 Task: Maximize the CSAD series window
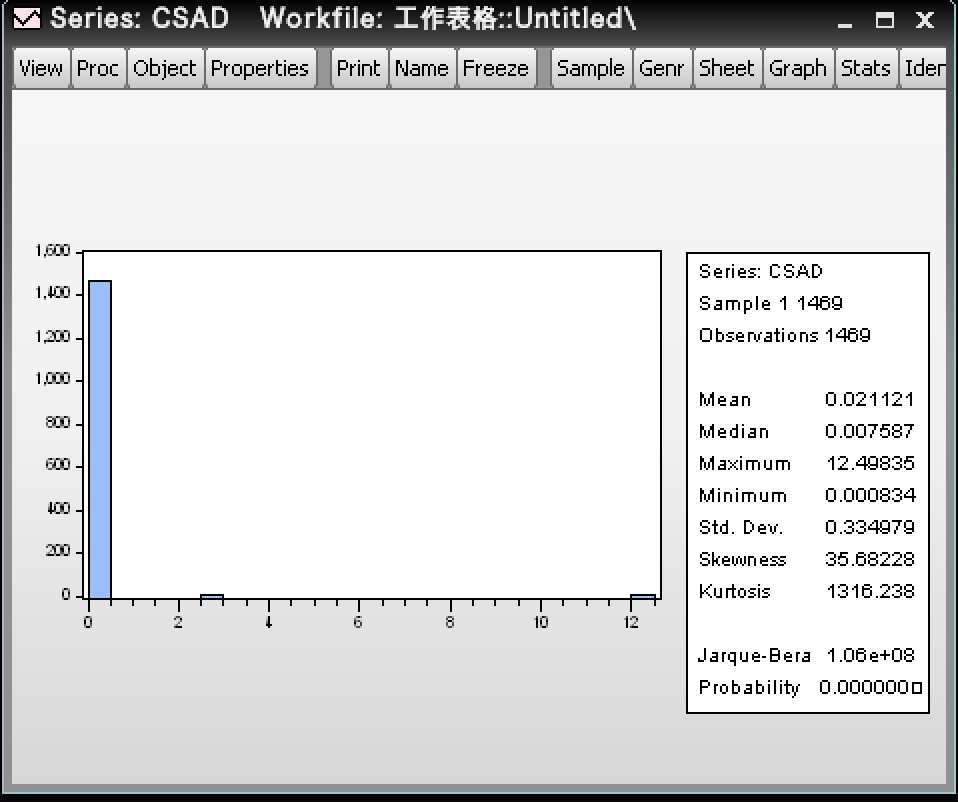(x=885, y=20)
